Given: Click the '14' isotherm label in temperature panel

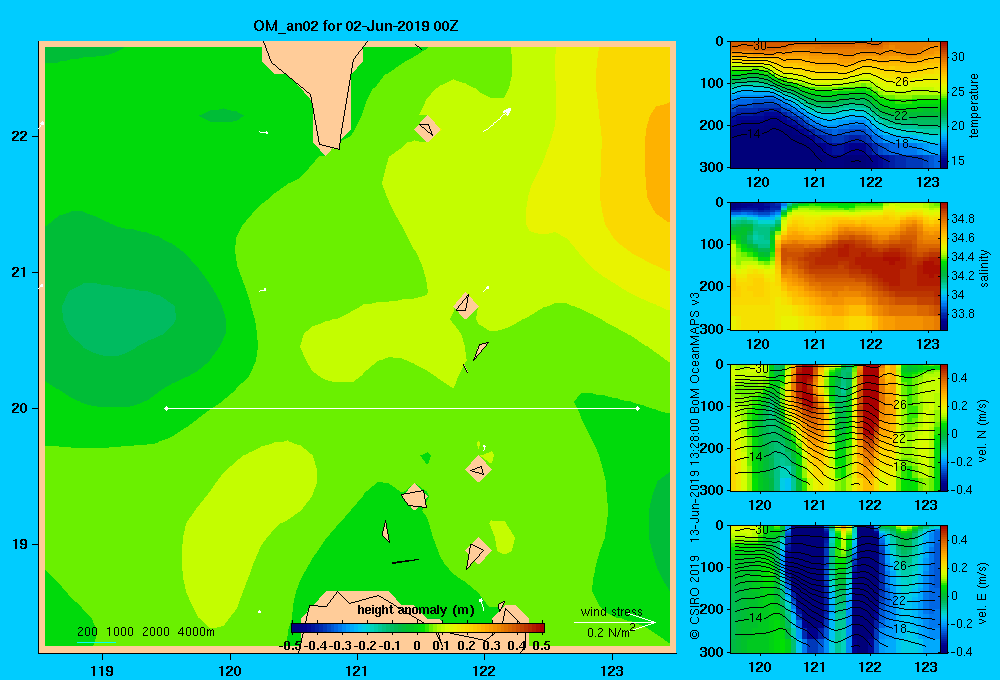Looking at the screenshot, I should click(753, 134).
